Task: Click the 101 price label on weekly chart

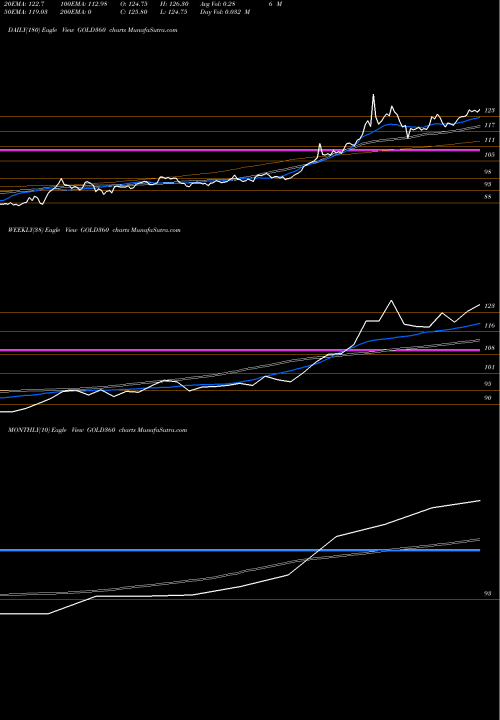Action: 489,367
